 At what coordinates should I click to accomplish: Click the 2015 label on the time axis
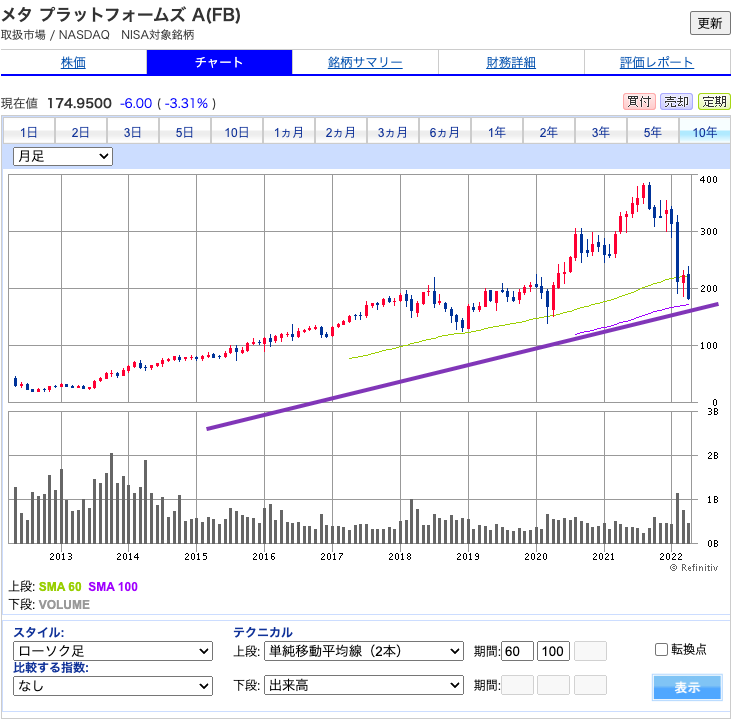tap(196, 556)
